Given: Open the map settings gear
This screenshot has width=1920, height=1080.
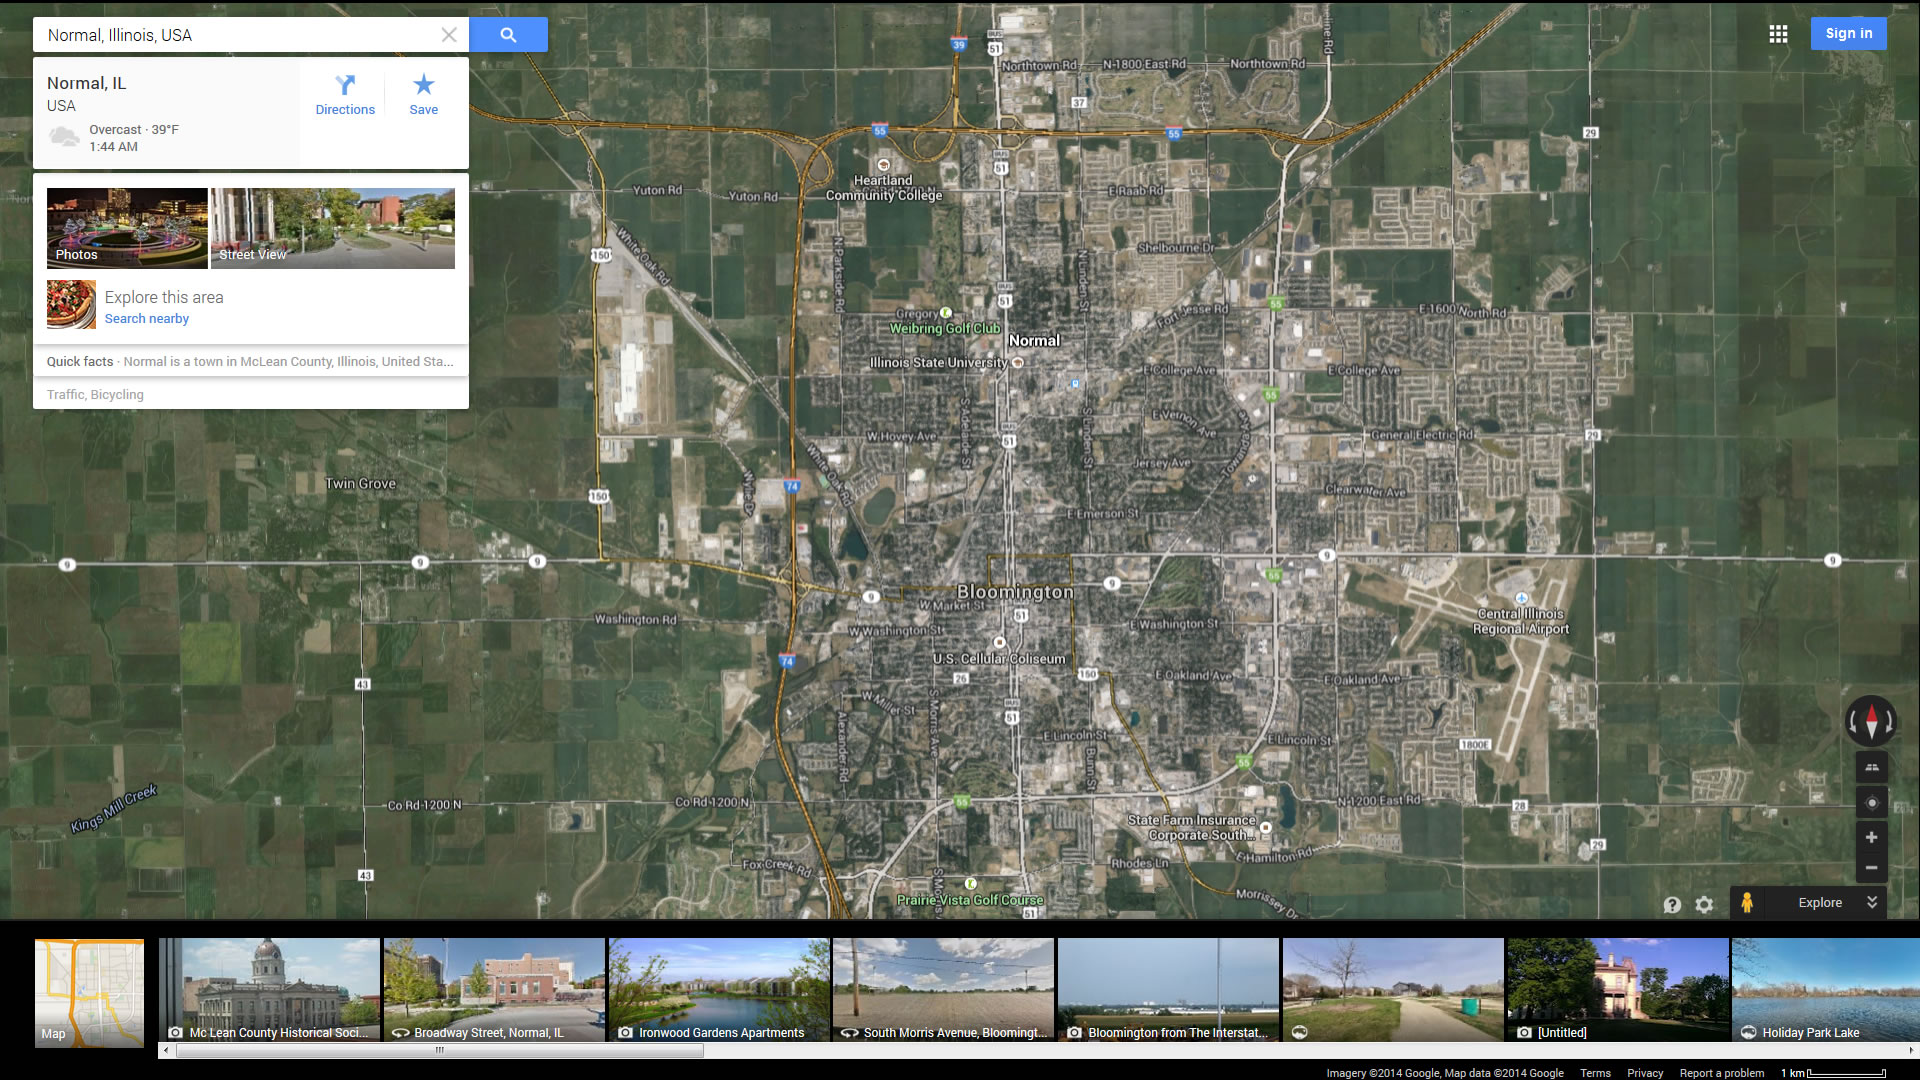Looking at the screenshot, I should coord(1704,904).
